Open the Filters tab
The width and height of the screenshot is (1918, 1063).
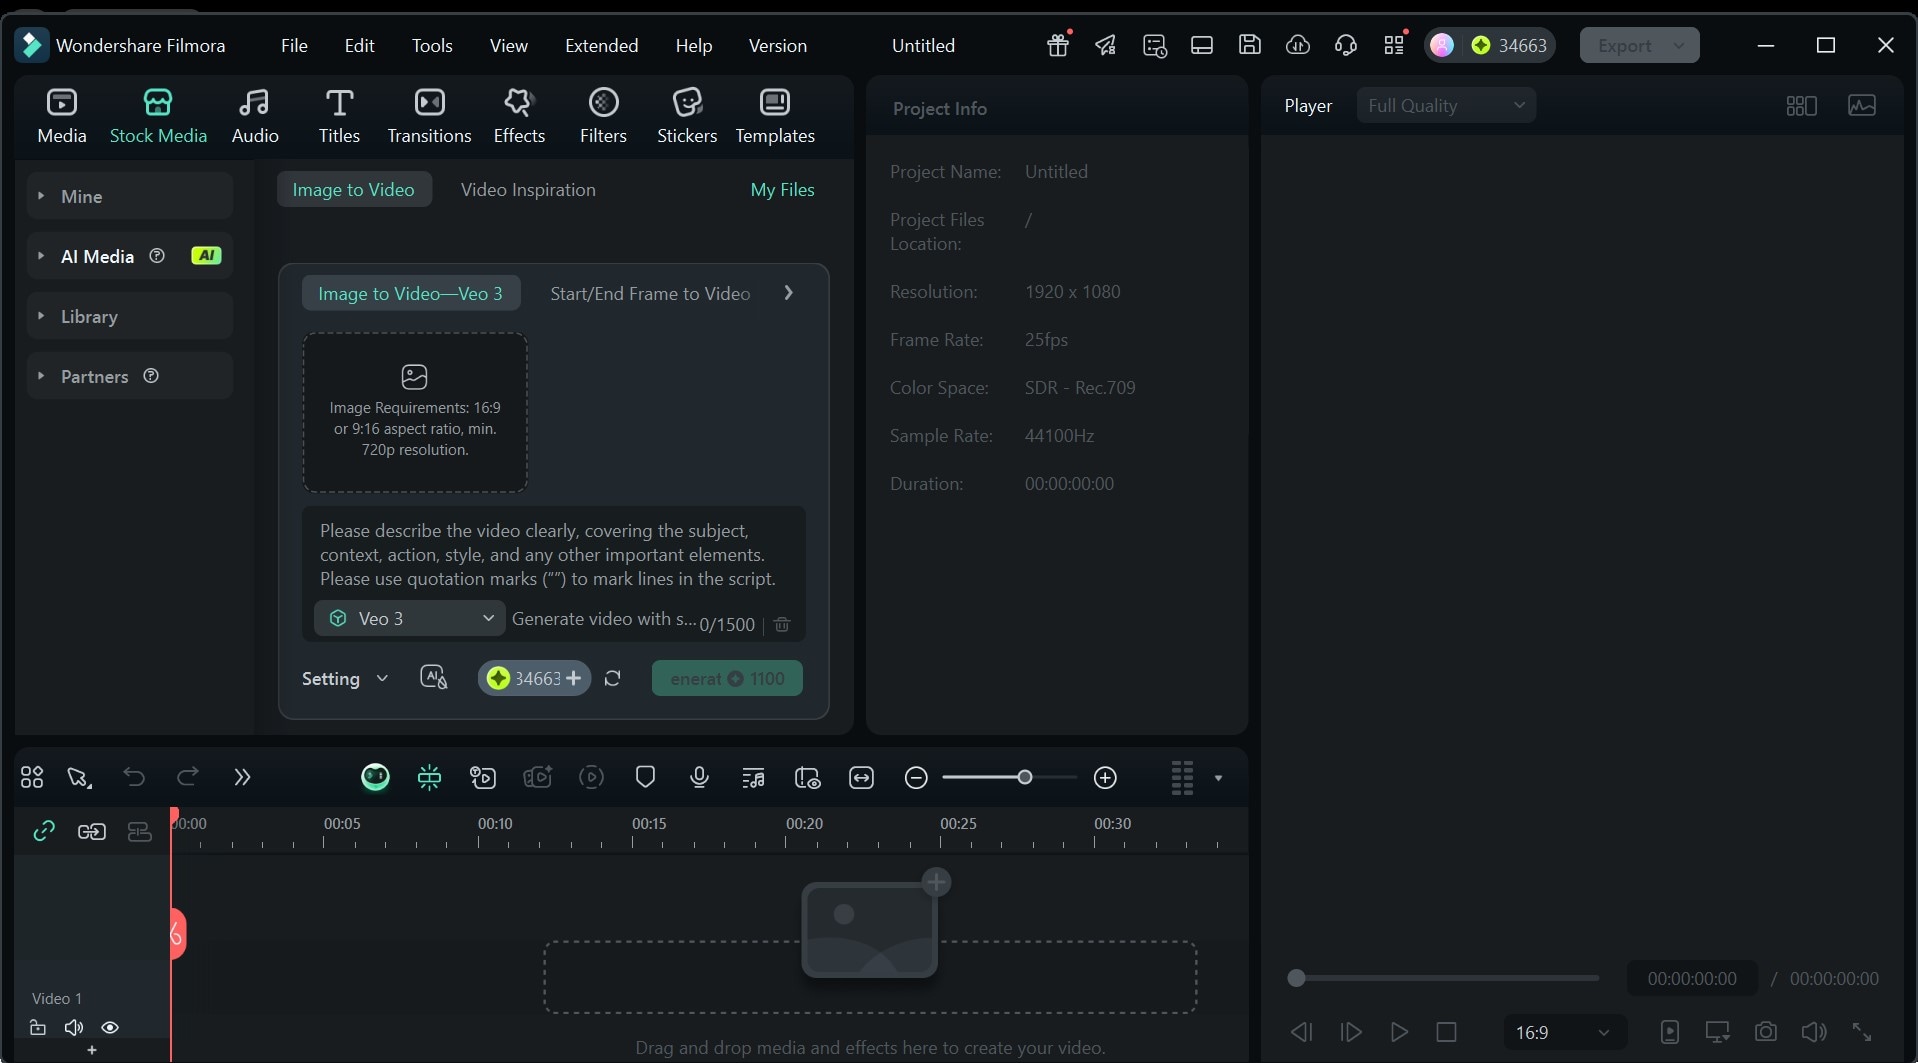coord(603,116)
